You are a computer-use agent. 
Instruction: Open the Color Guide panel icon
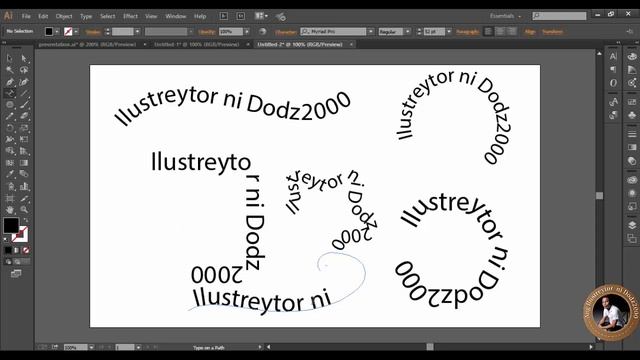(x=632, y=70)
